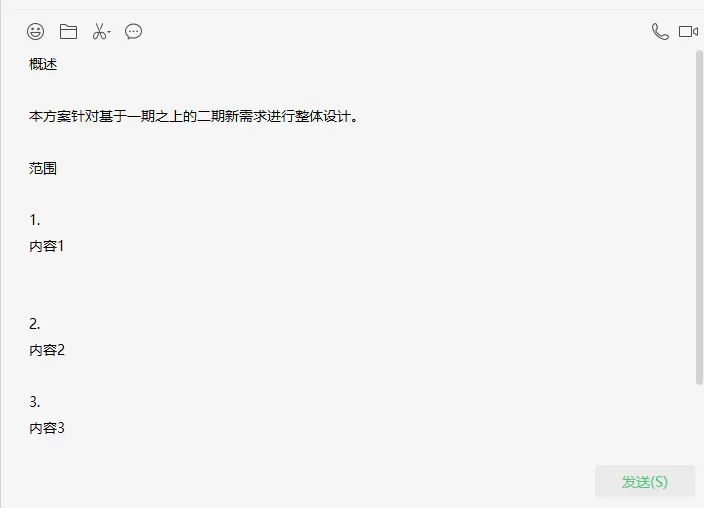Place cursor on the 范围 heading
Image resolution: width=704 pixels, height=508 pixels.
coord(43,168)
